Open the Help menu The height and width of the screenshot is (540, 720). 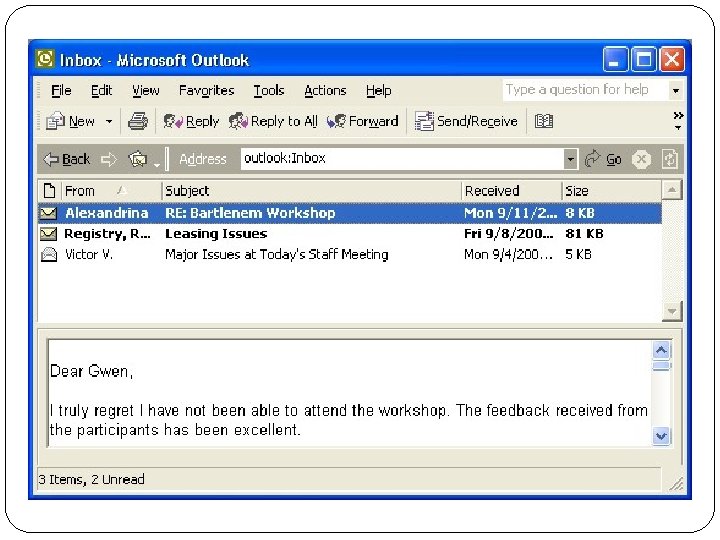(379, 90)
